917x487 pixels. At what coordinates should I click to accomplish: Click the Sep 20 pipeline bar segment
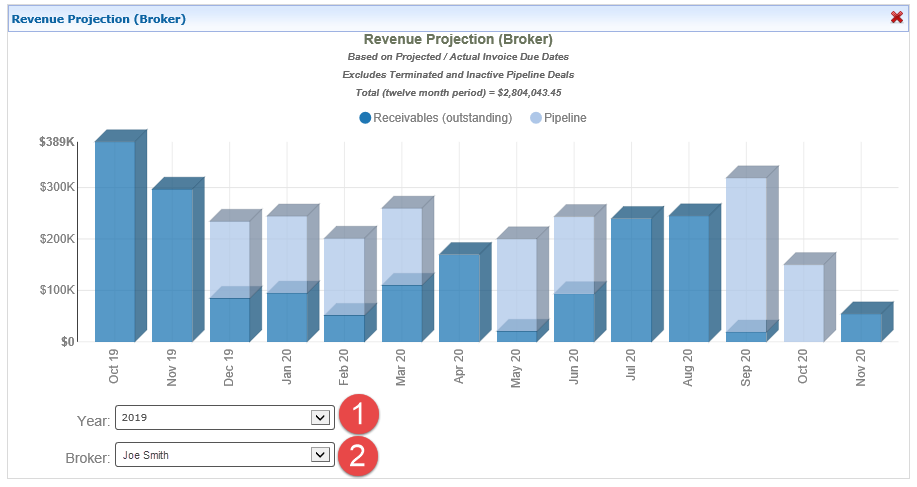pos(746,255)
